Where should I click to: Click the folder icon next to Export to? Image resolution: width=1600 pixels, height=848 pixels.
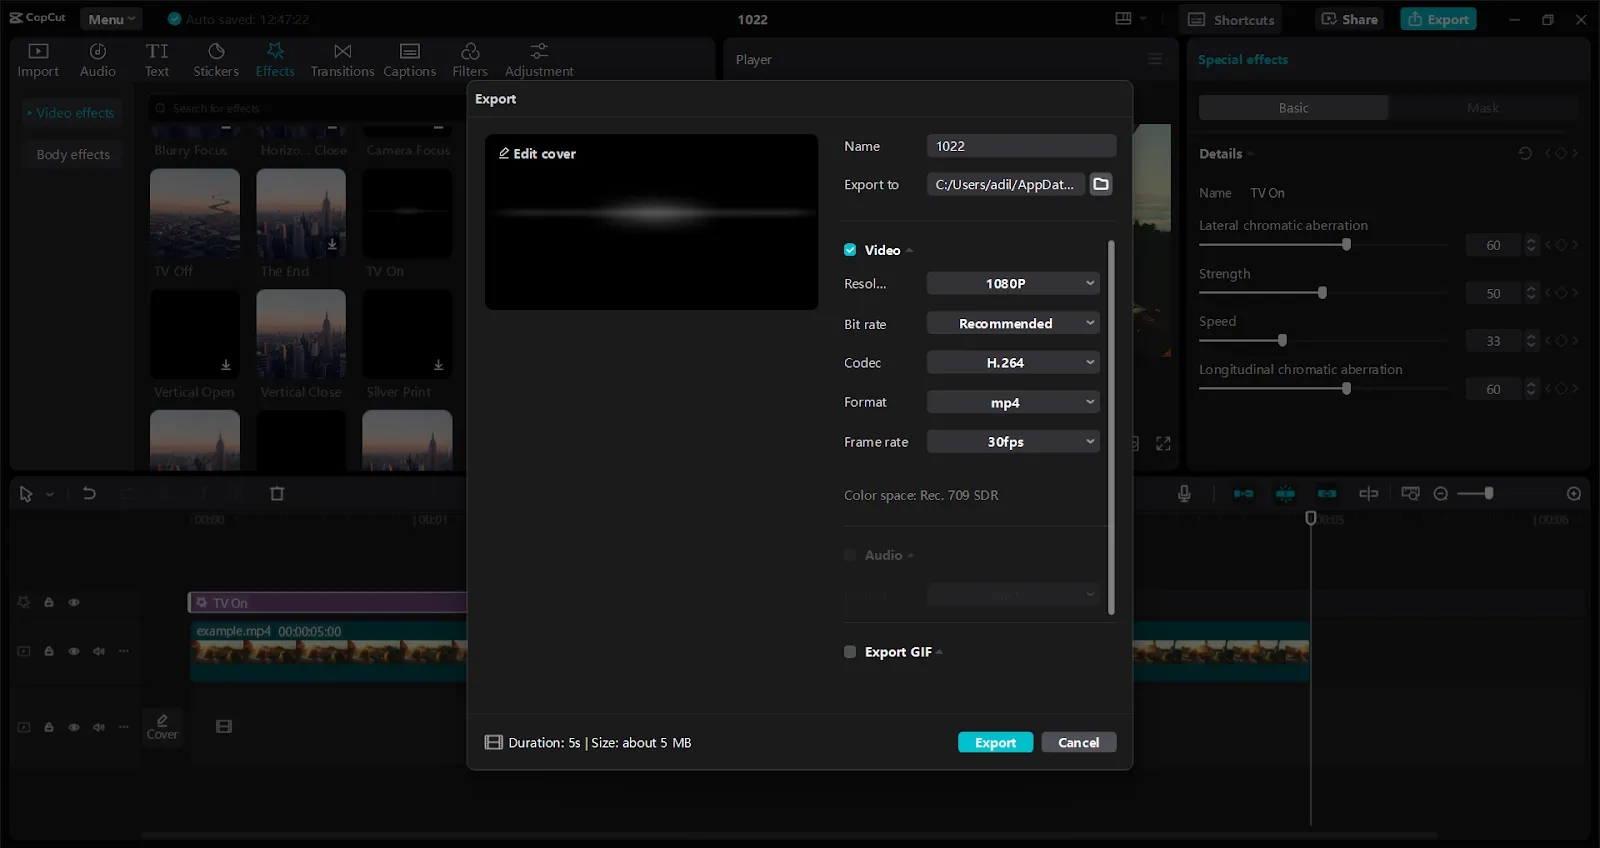pos(1101,184)
